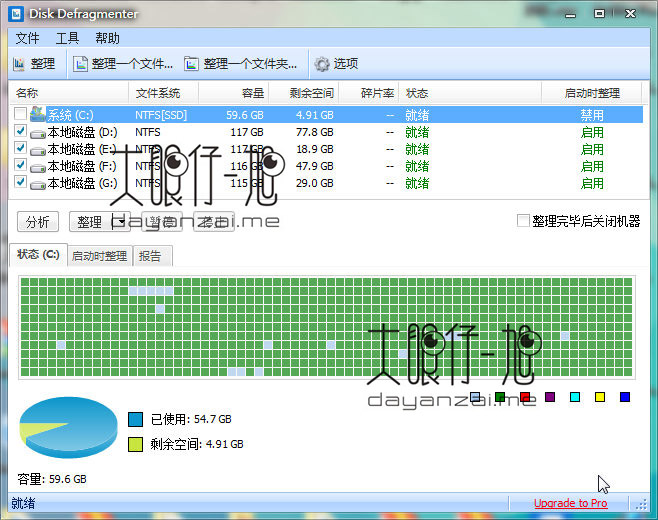
Task: Click 禁用 in the C: drive row
Action: (592, 115)
